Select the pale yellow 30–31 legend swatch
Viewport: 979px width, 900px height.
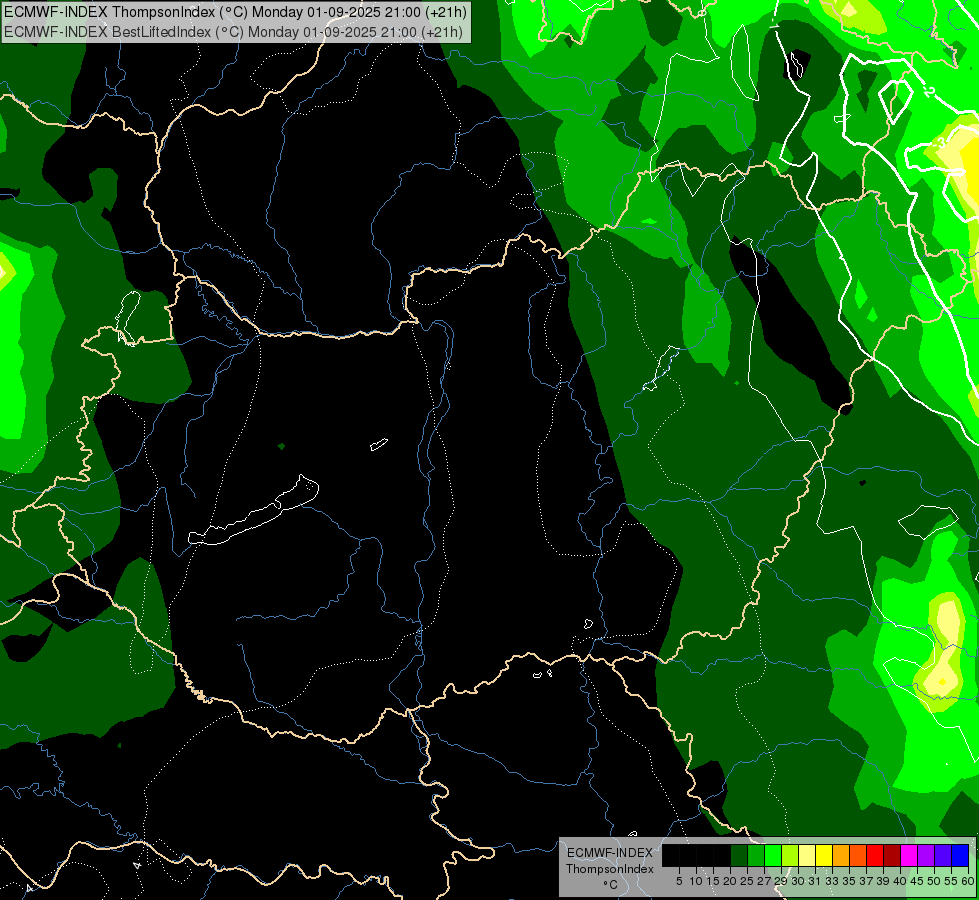tap(807, 855)
